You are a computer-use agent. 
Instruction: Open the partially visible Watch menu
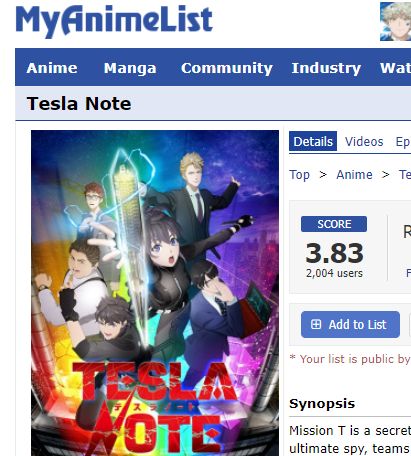[x=395, y=68]
